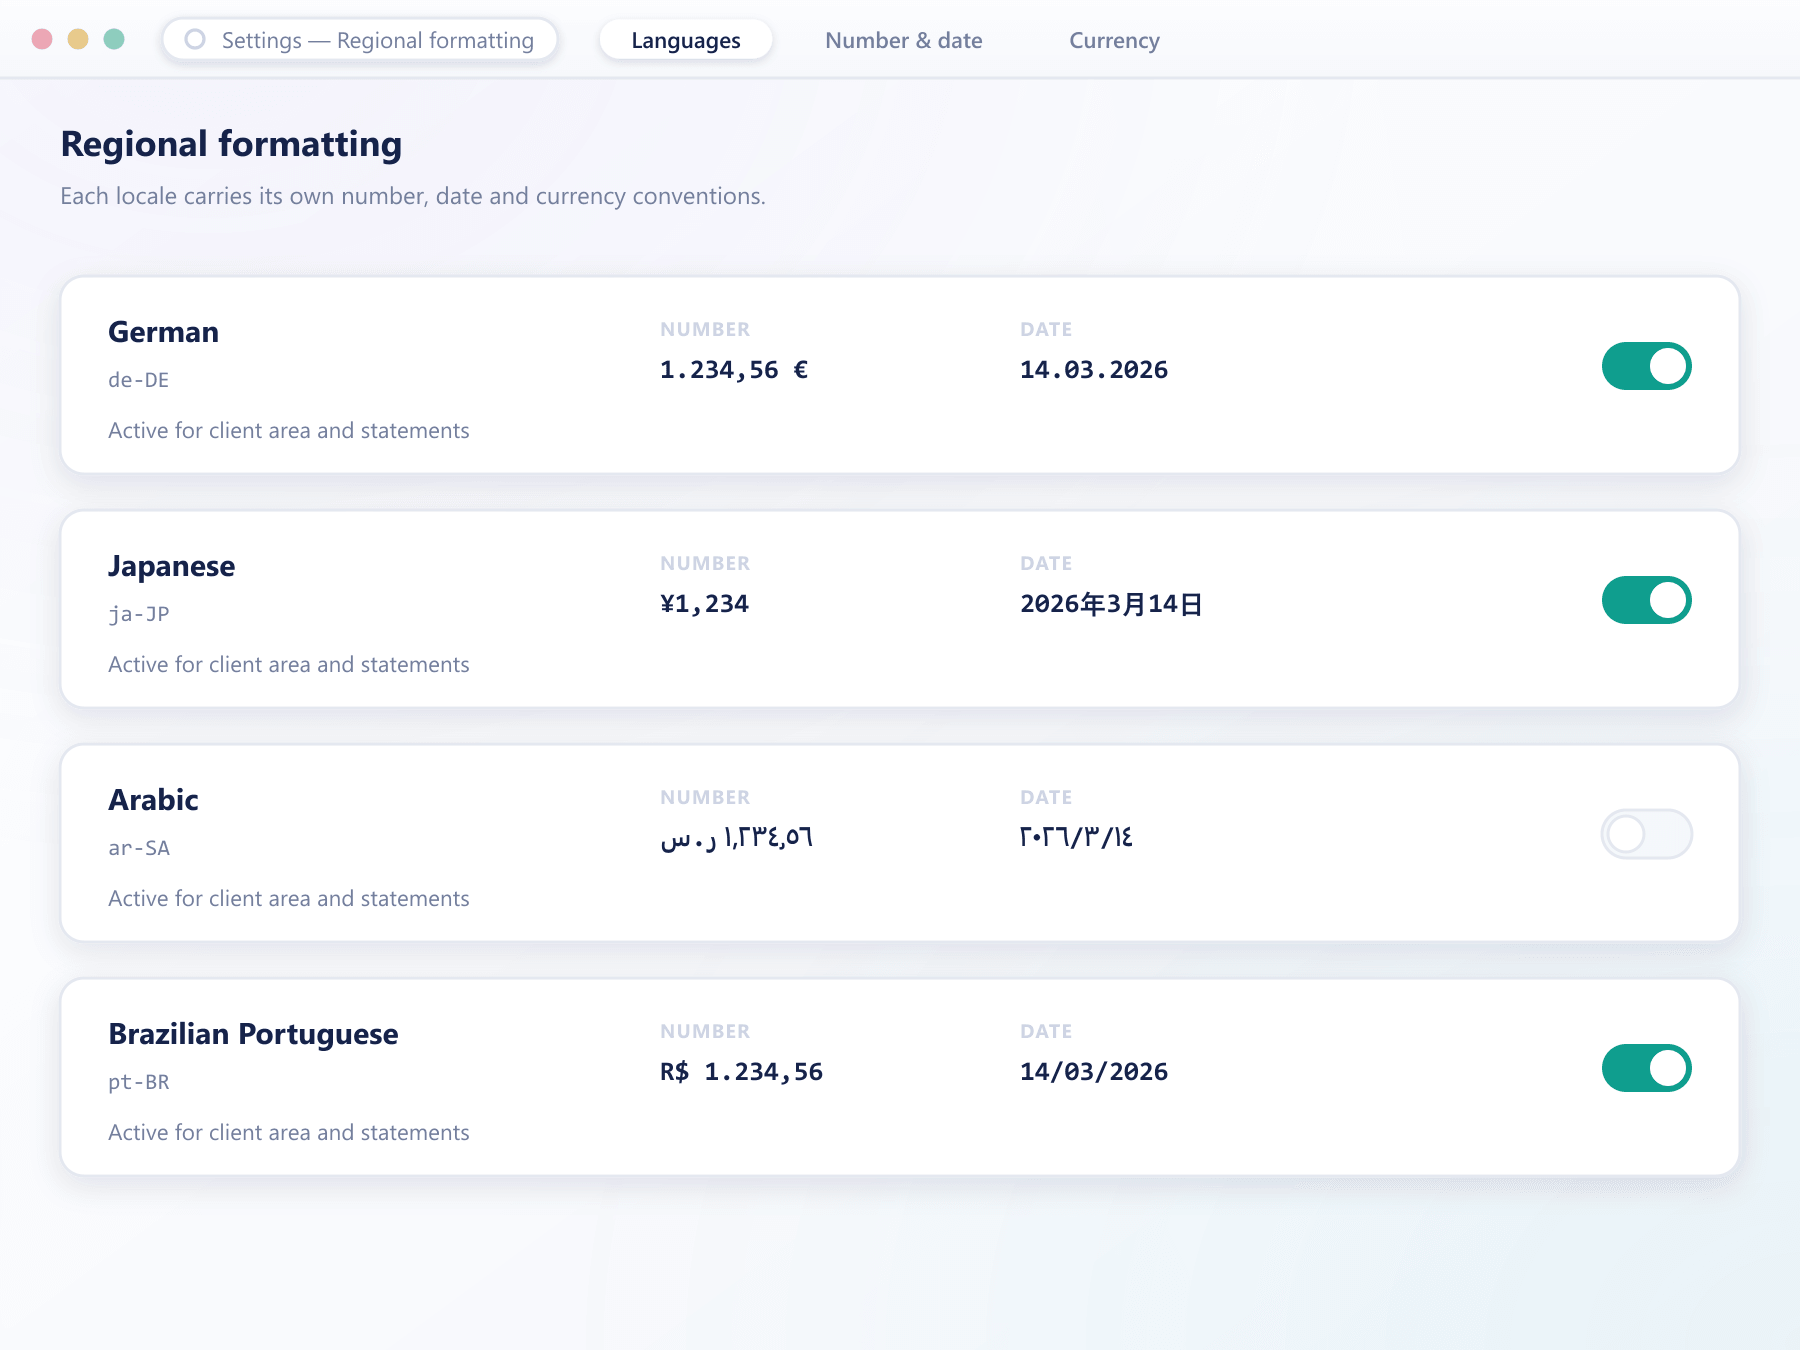
Task: Click the Settings — Regional formatting address field
Action: coord(360,40)
